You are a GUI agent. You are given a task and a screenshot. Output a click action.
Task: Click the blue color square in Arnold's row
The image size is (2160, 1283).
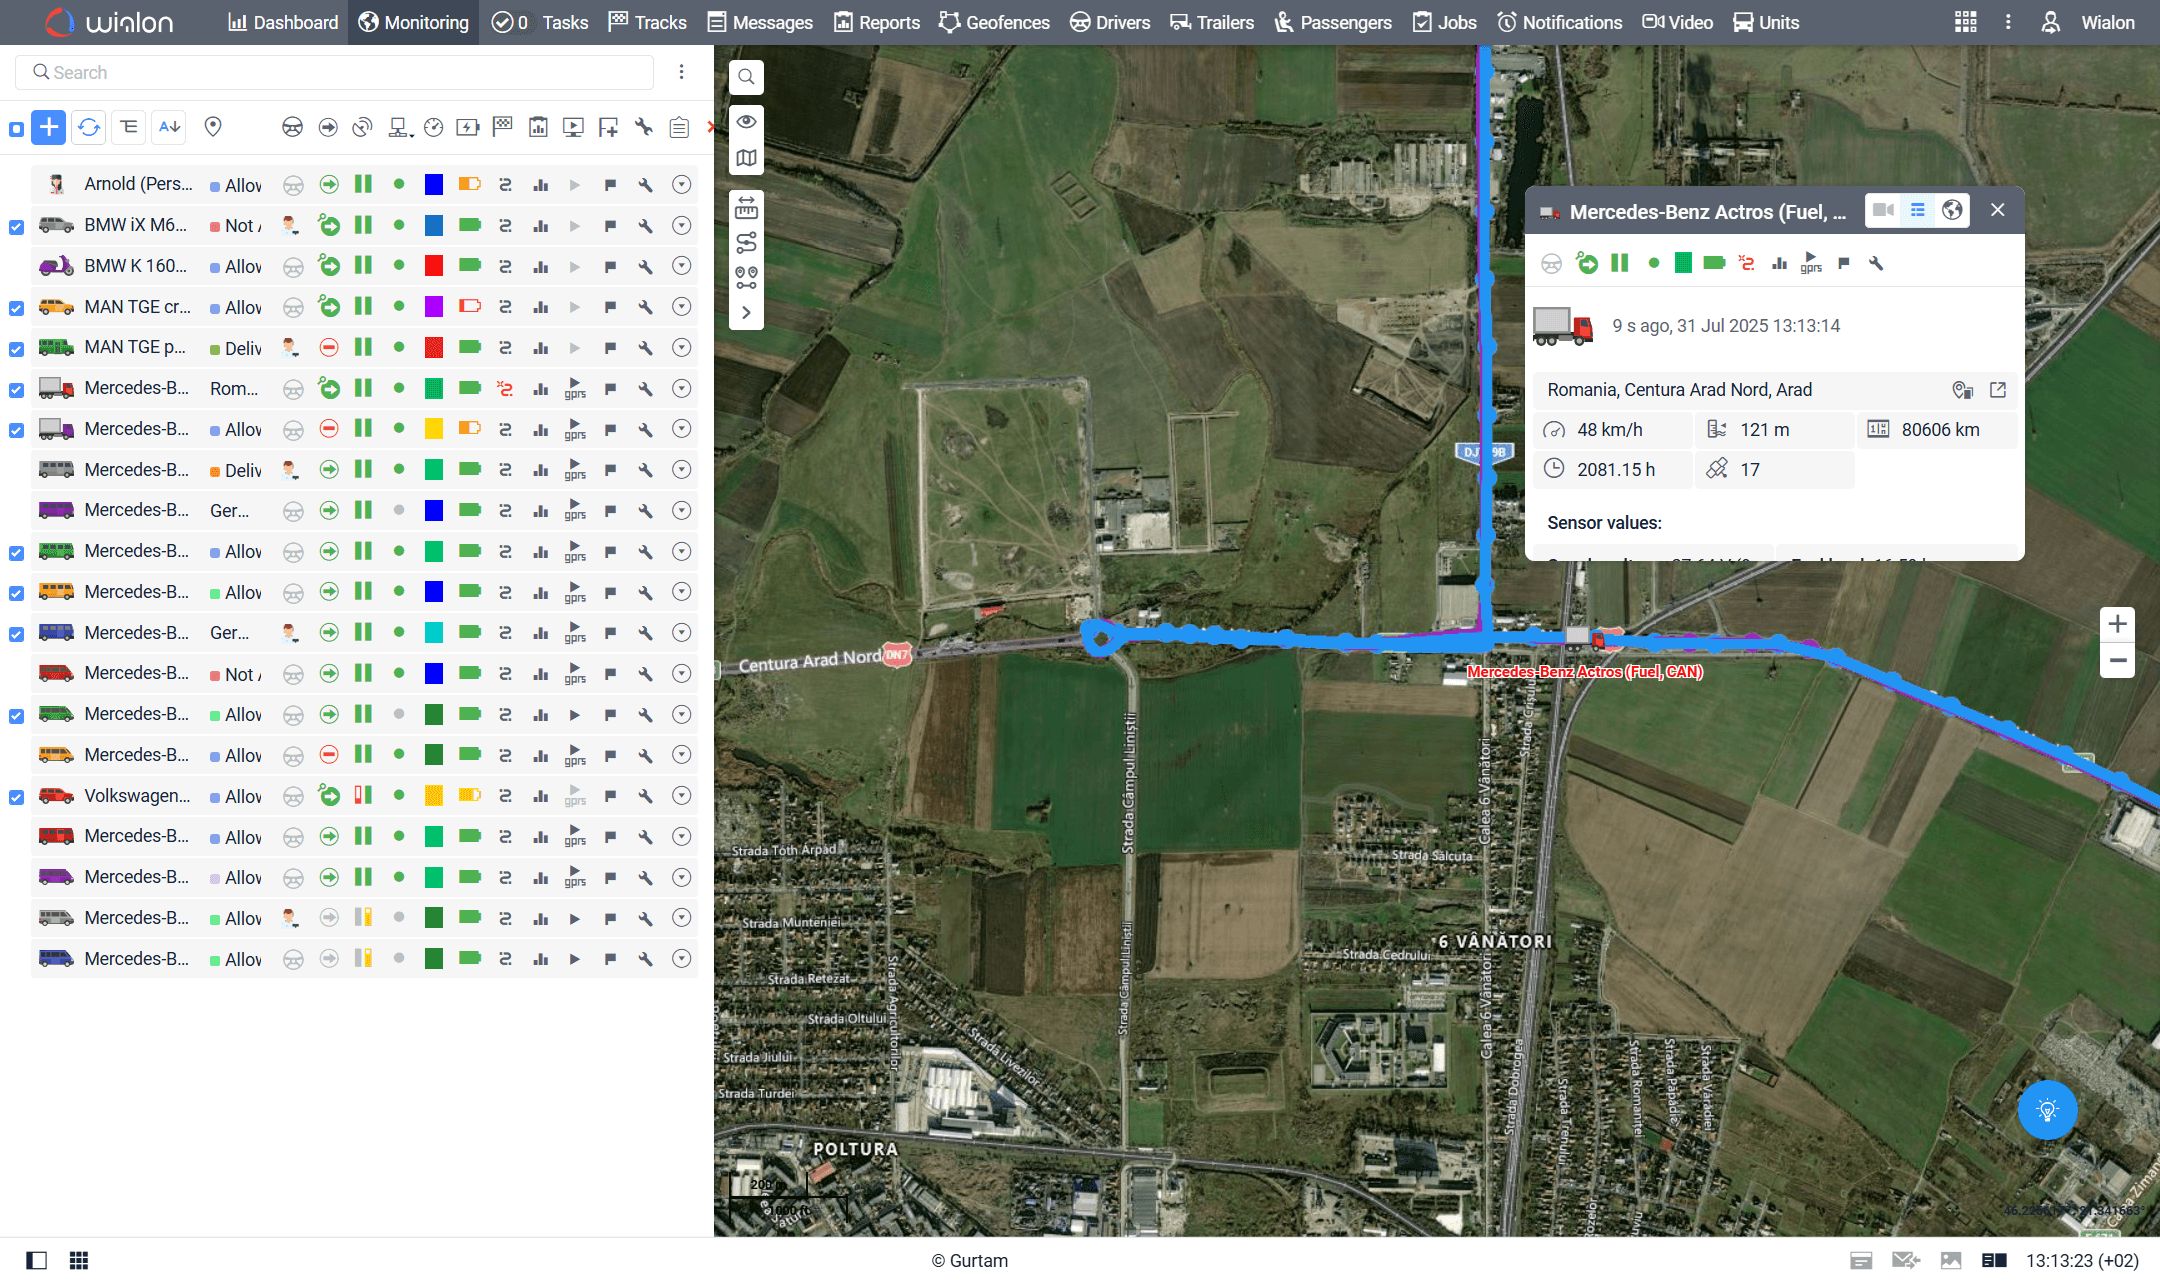coord(433,184)
